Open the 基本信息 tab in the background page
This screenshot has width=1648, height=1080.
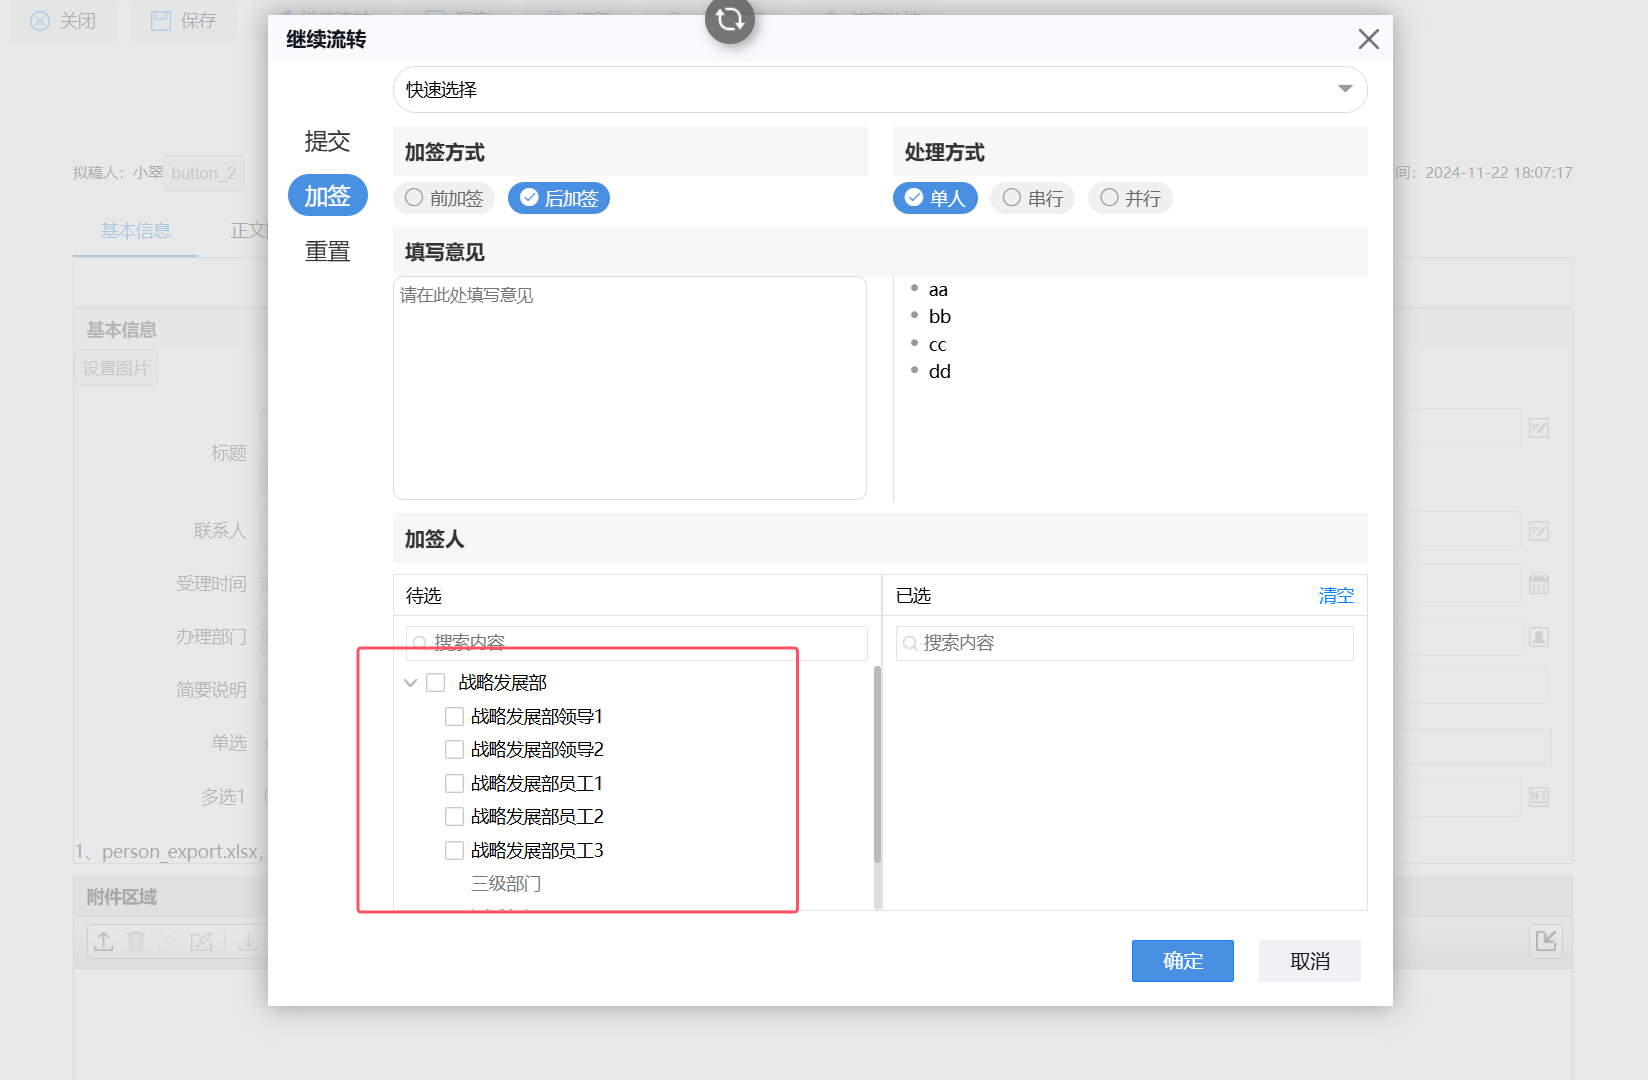coord(136,231)
